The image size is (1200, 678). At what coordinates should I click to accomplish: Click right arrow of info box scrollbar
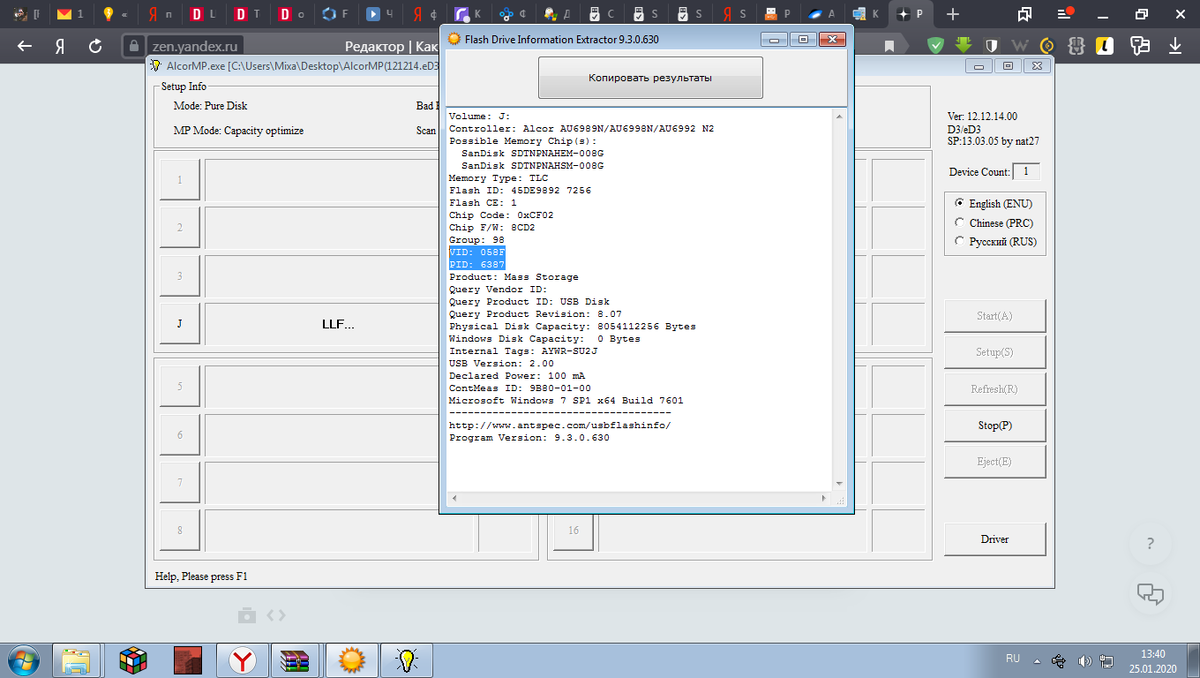[825, 498]
